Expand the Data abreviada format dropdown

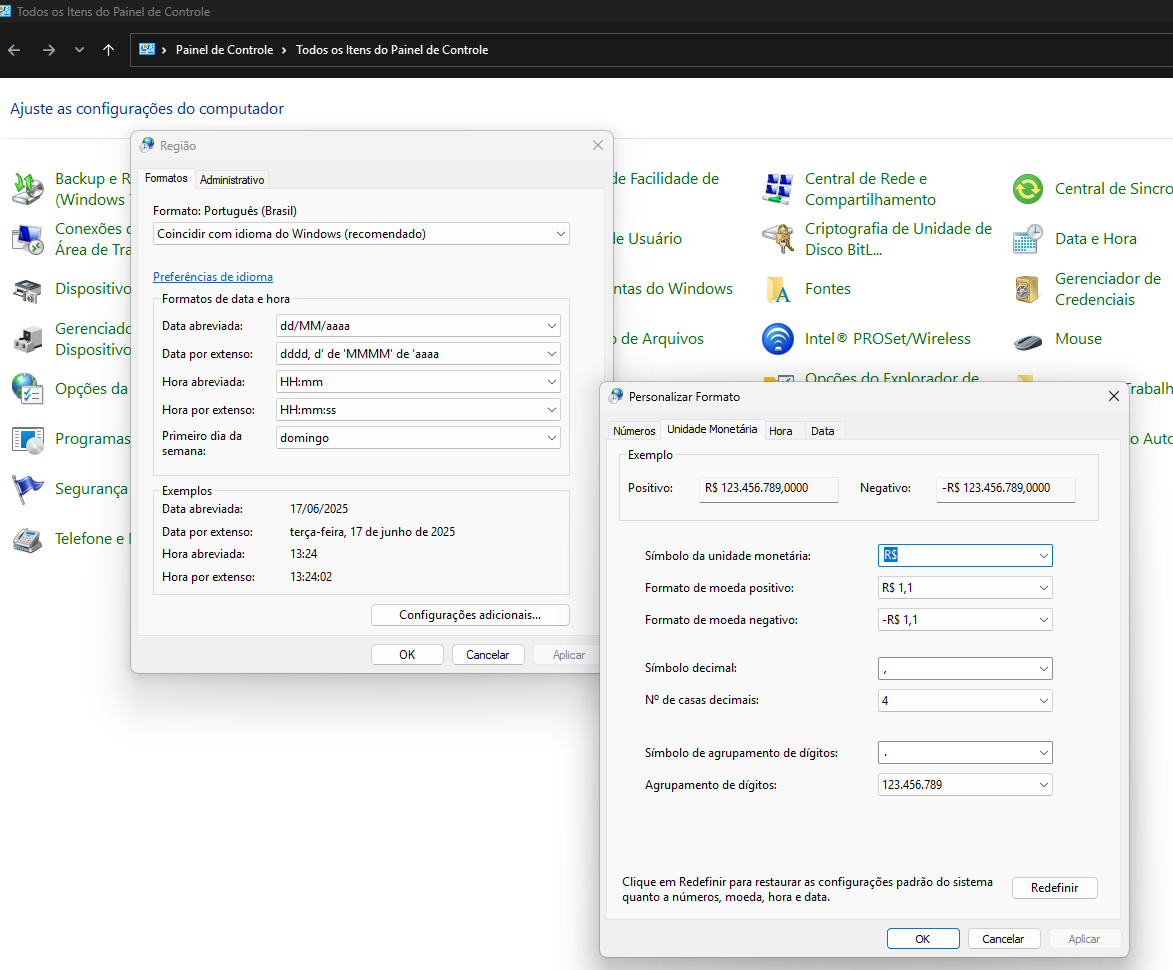(551, 326)
